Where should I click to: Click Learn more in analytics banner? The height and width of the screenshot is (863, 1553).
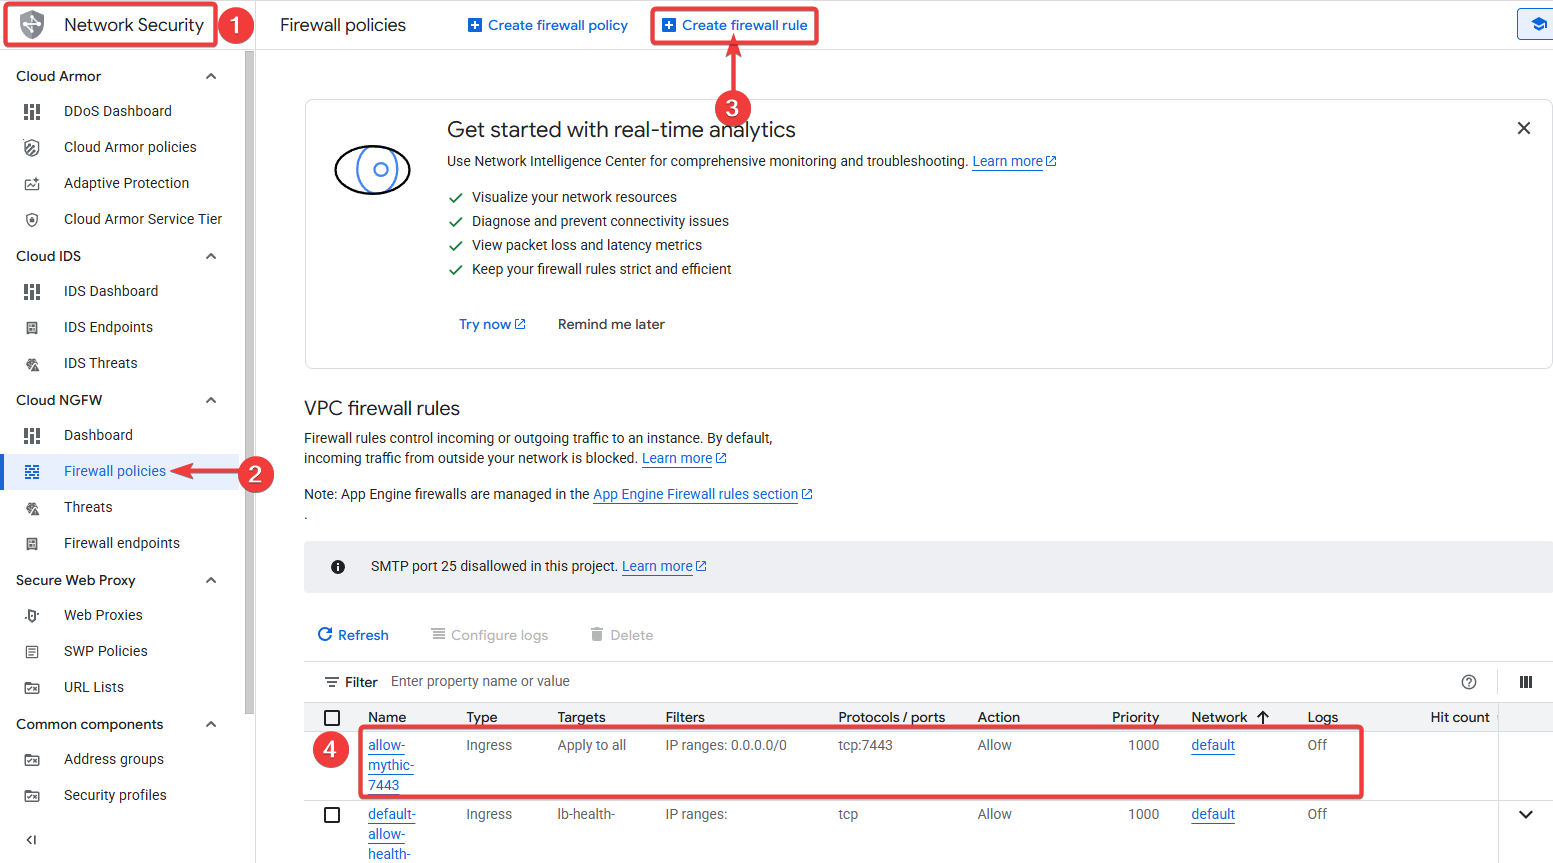[x=1014, y=161]
